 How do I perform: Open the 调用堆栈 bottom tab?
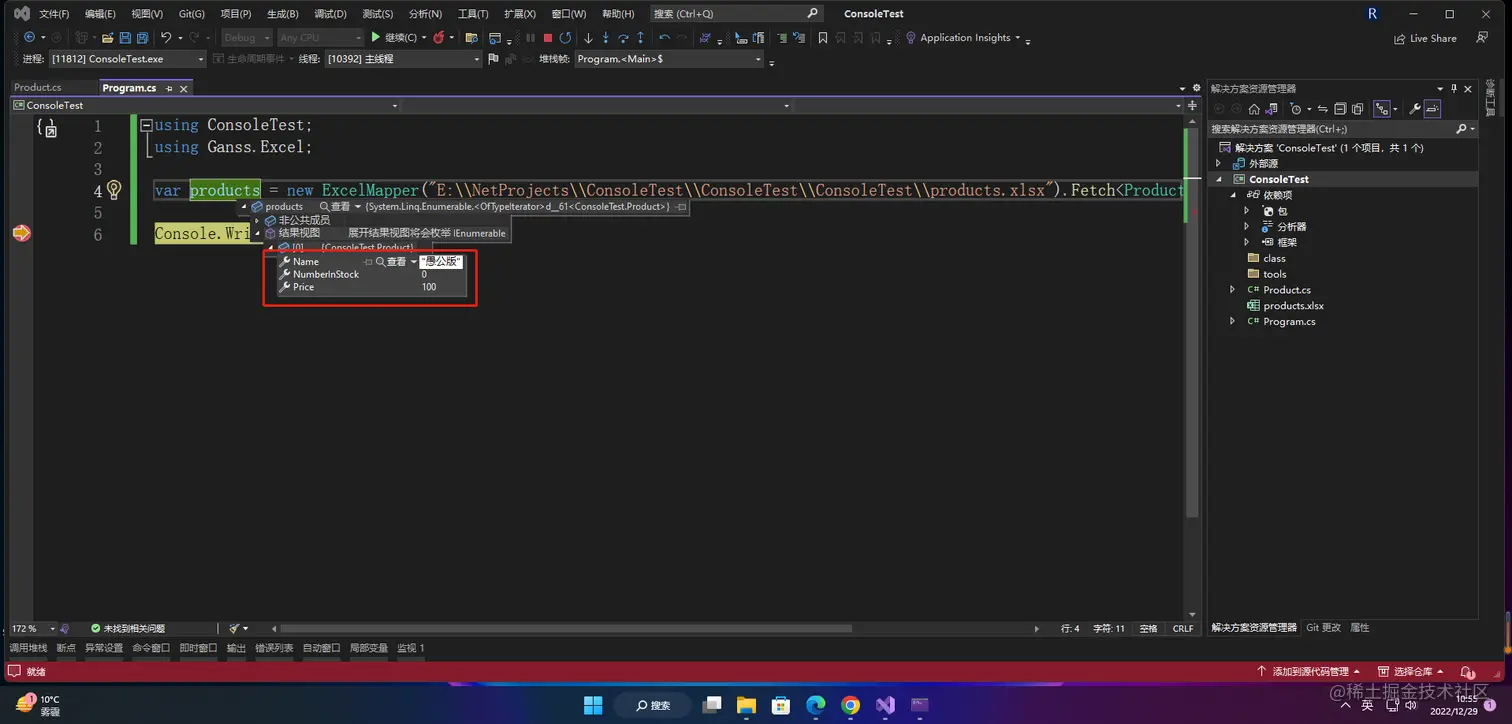(28, 648)
